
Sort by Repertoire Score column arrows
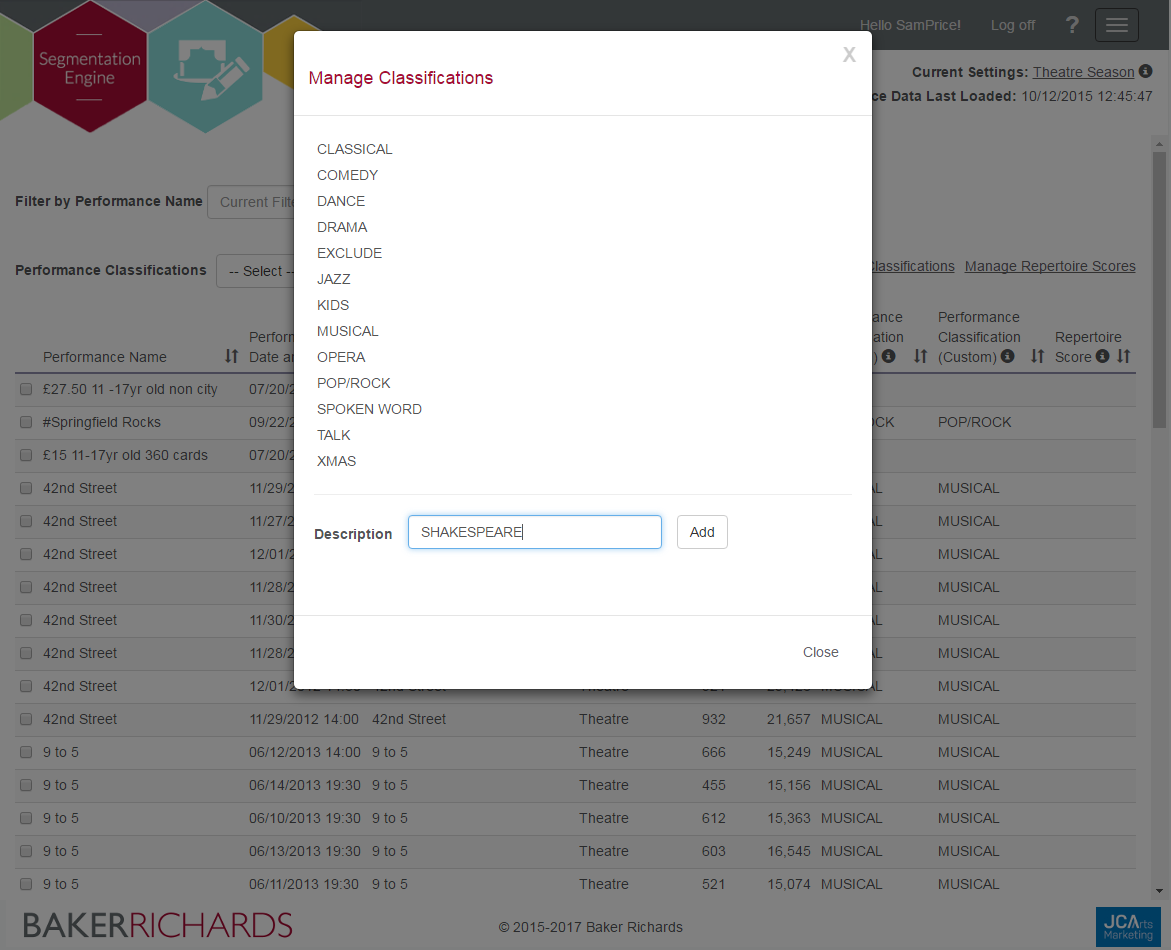click(1124, 357)
